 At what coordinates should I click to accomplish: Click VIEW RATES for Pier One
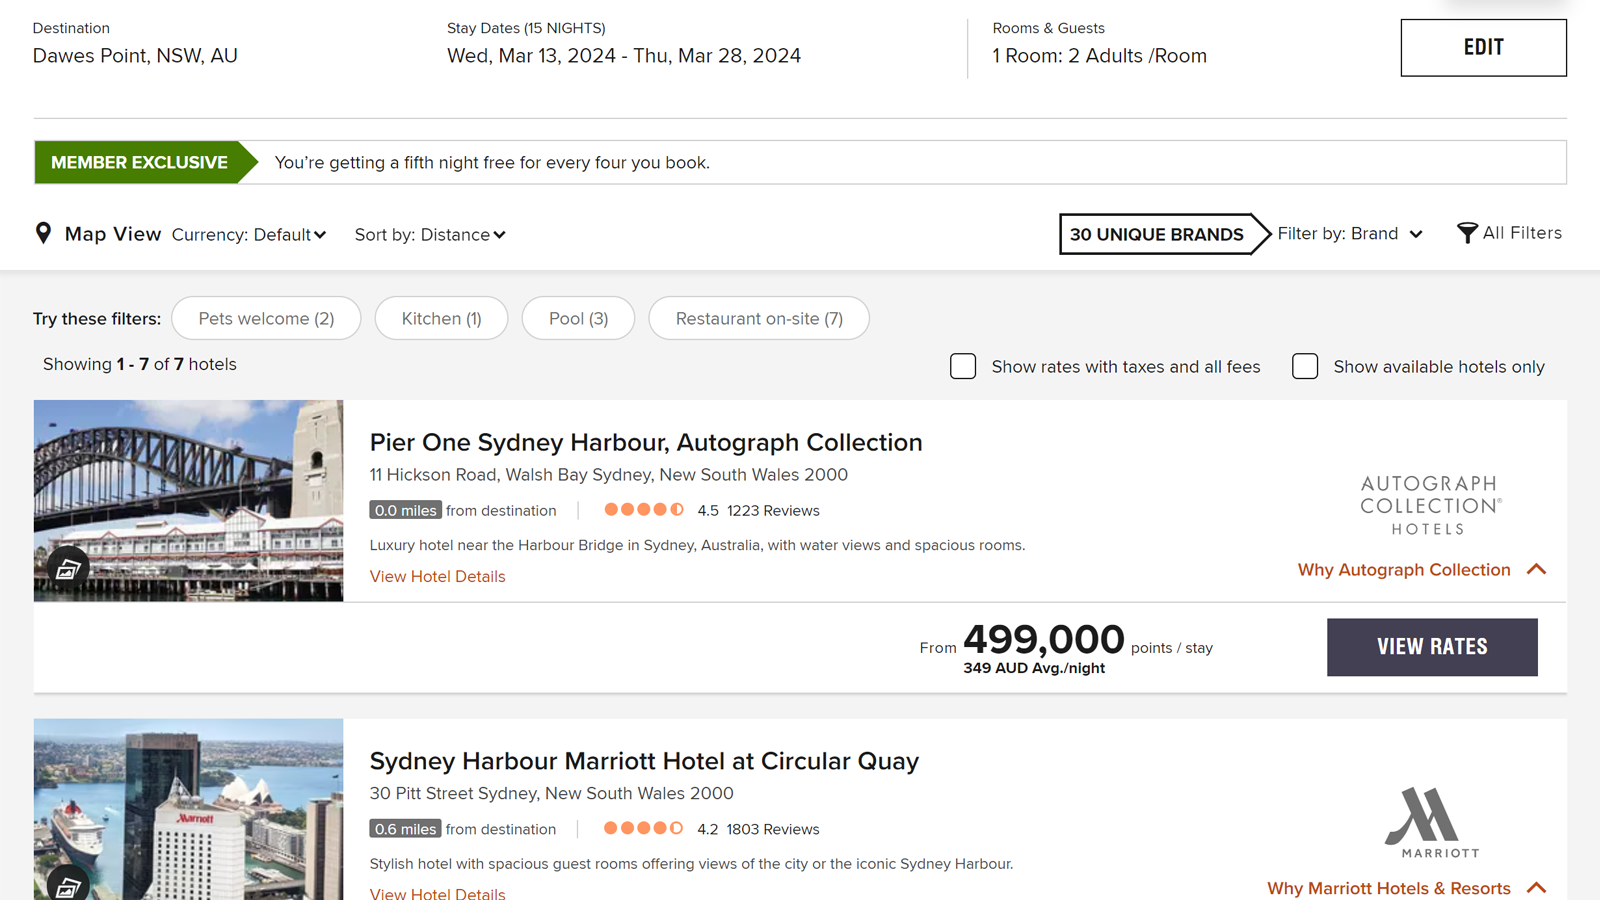tap(1432, 647)
